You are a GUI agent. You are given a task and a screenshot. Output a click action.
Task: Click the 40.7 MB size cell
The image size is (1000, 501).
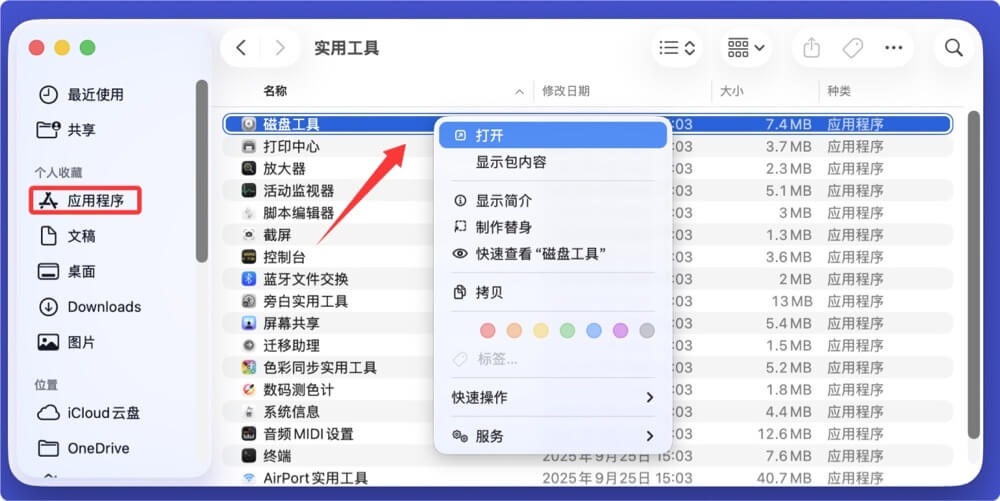pyautogui.click(x=784, y=478)
